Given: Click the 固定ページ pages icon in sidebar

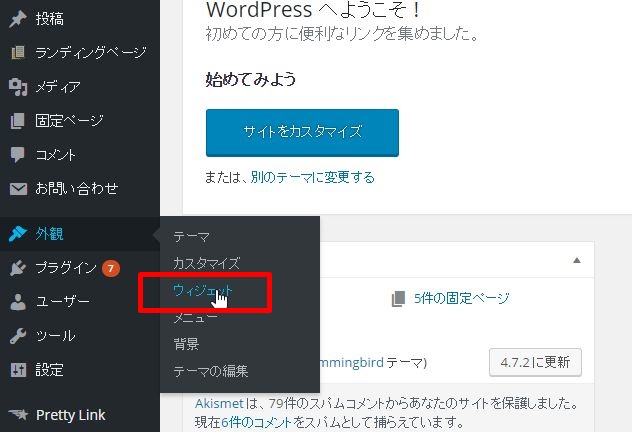Looking at the screenshot, I should click(18, 120).
